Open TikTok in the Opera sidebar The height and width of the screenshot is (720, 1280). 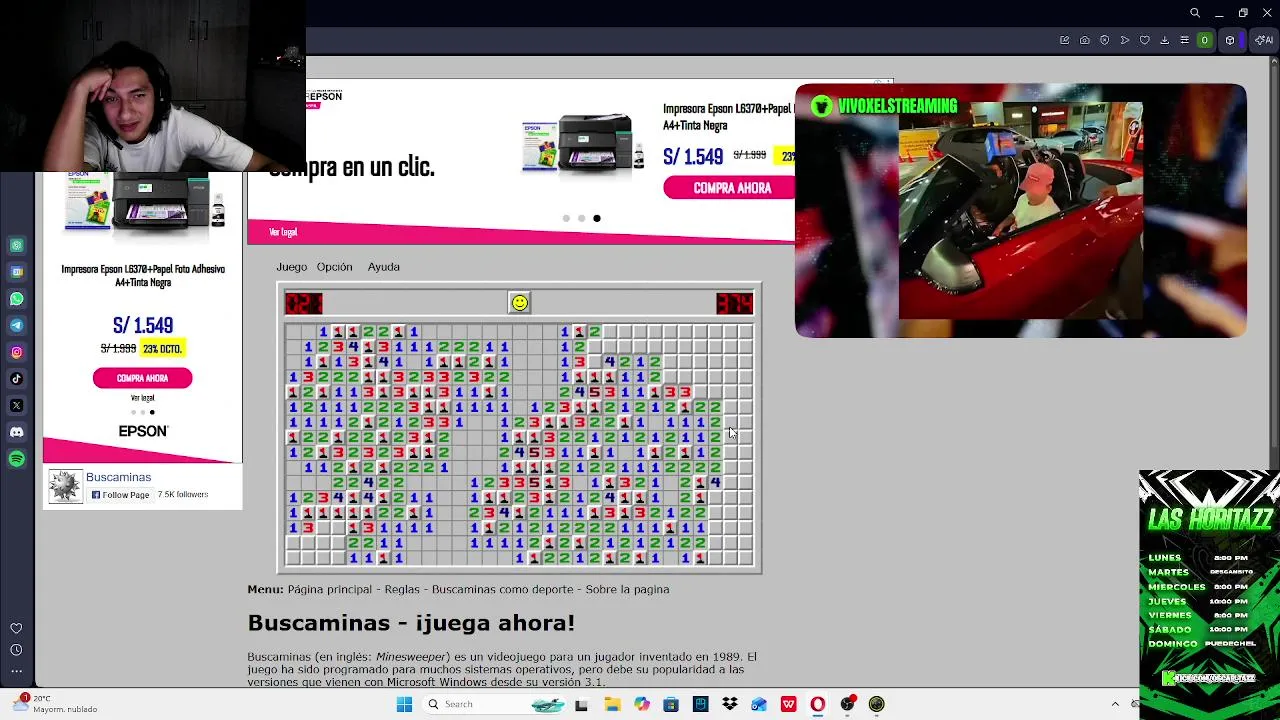tap(16, 378)
